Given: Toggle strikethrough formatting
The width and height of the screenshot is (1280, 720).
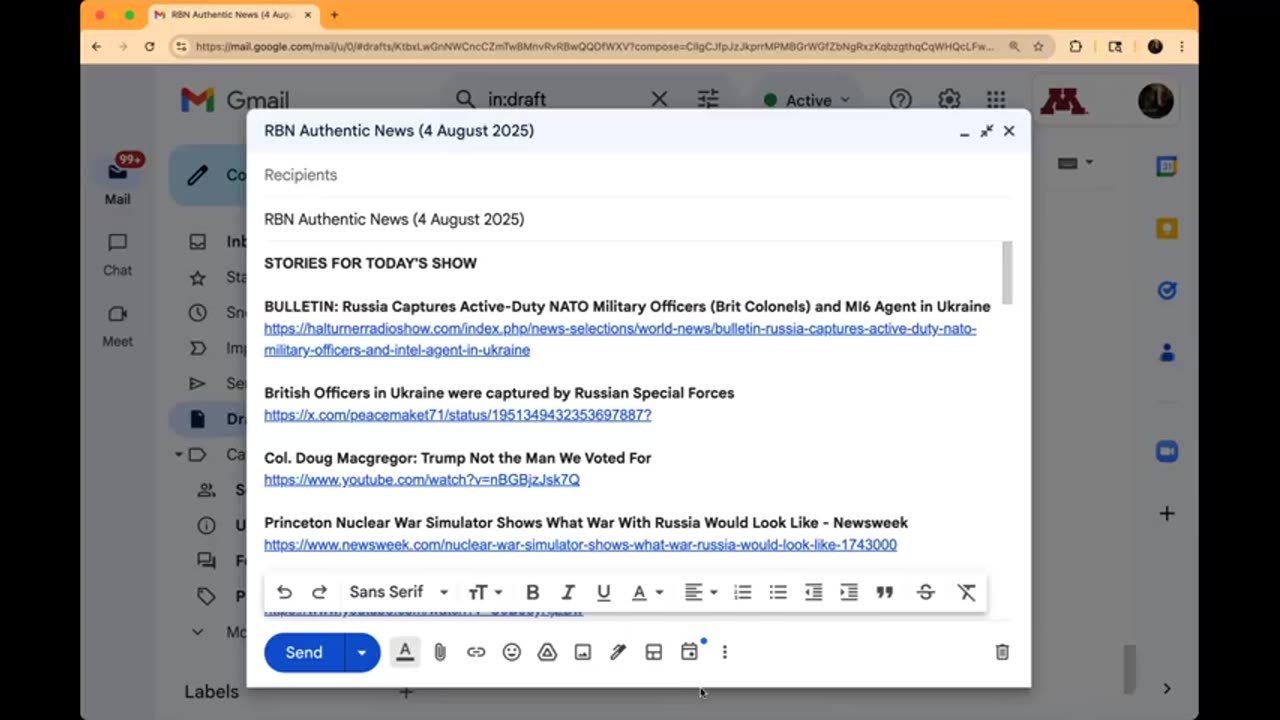Looking at the screenshot, I should tap(925, 592).
